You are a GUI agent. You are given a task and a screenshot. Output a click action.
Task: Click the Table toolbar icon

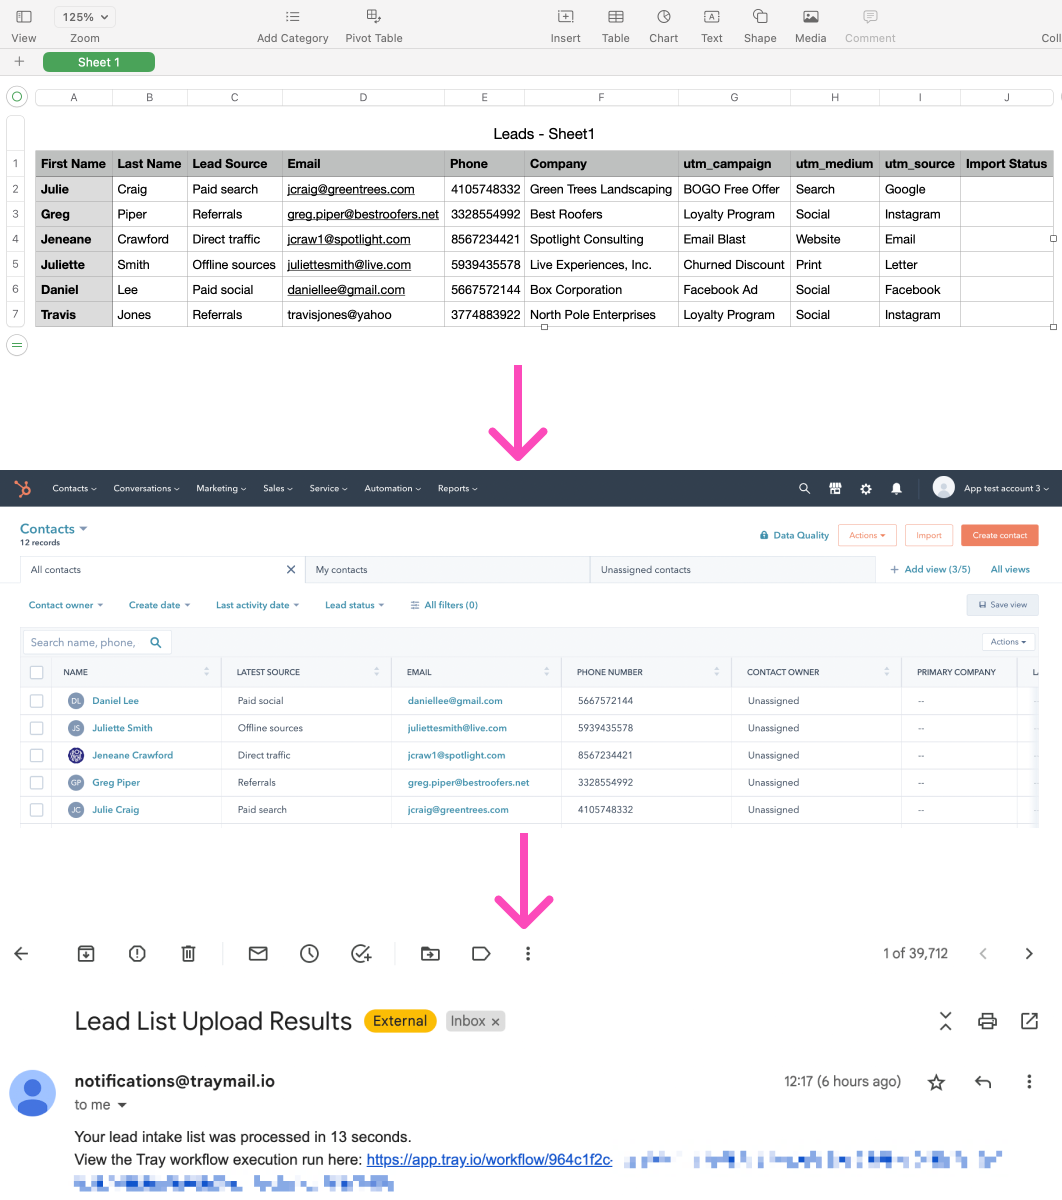[616, 17]
